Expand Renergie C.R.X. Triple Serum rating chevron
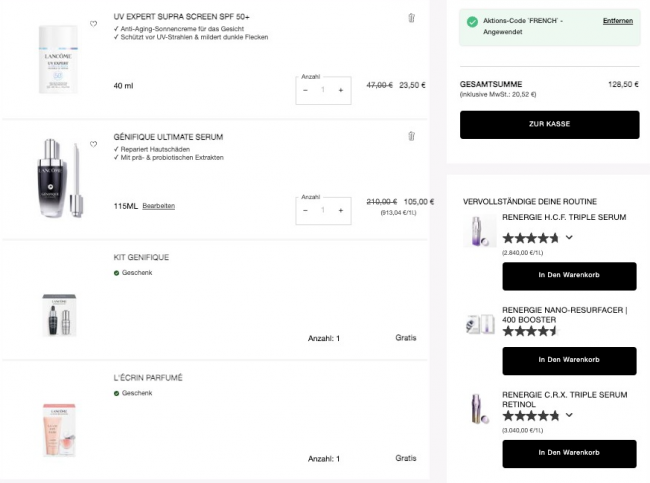 [569, 414]
